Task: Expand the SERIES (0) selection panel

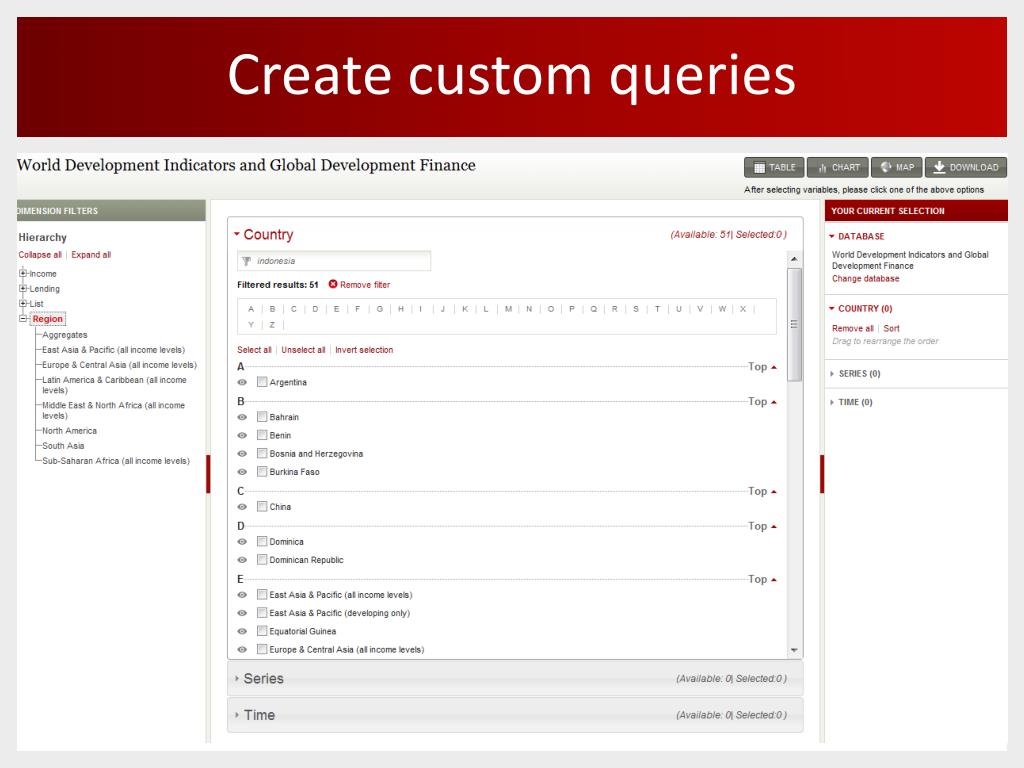Action: pos(832,374)
